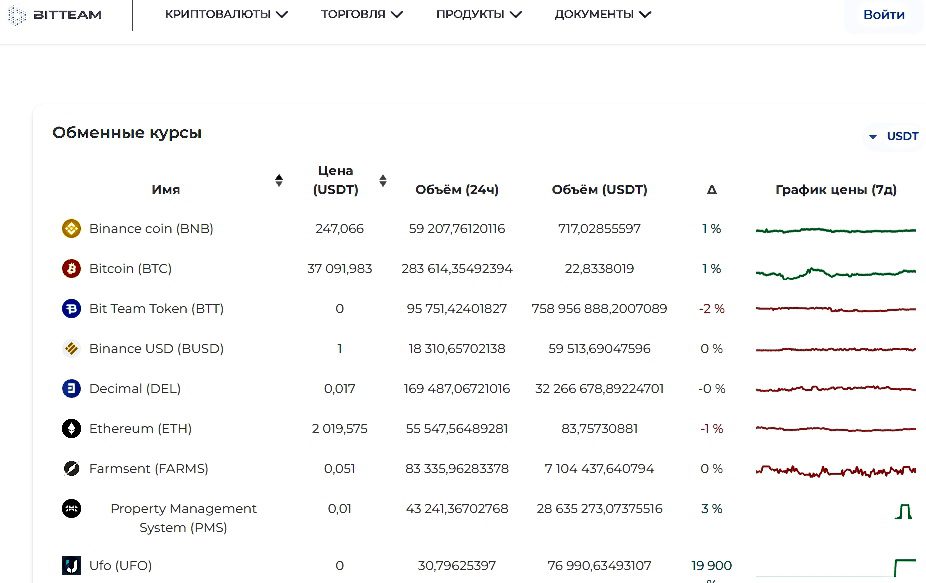926x583 pixels.
Task: Open Binance coin (BNB) row link
Action: pos(151,228)
